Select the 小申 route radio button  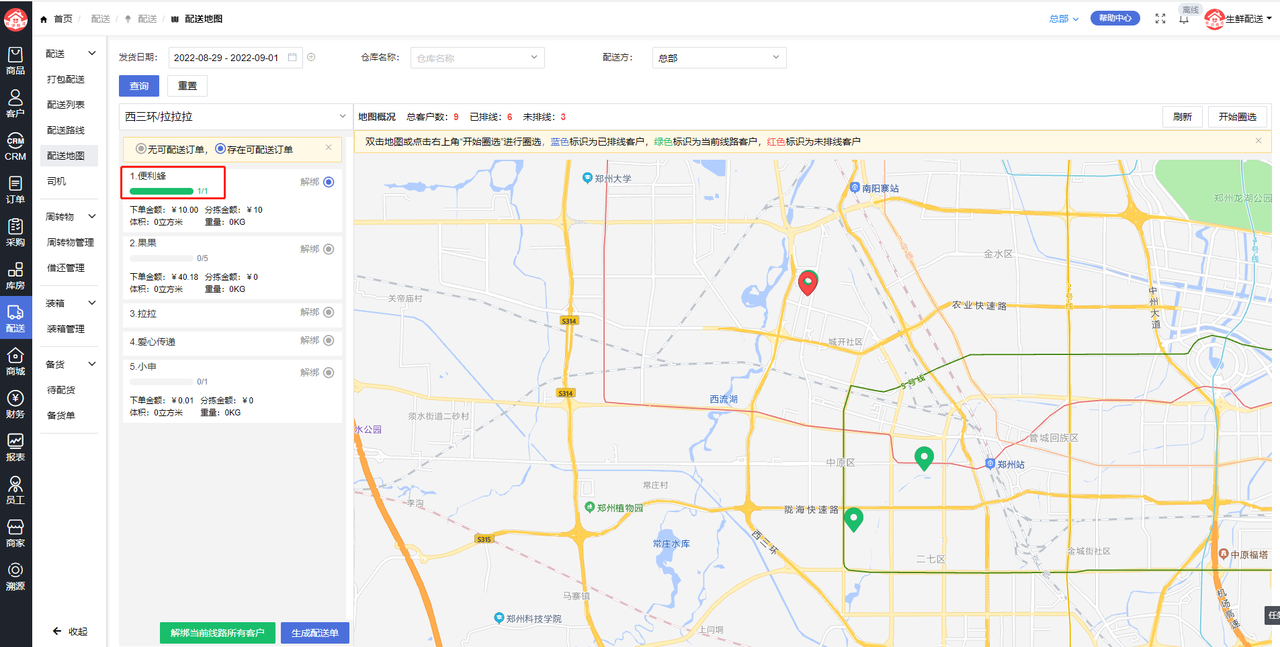(328, 372)
